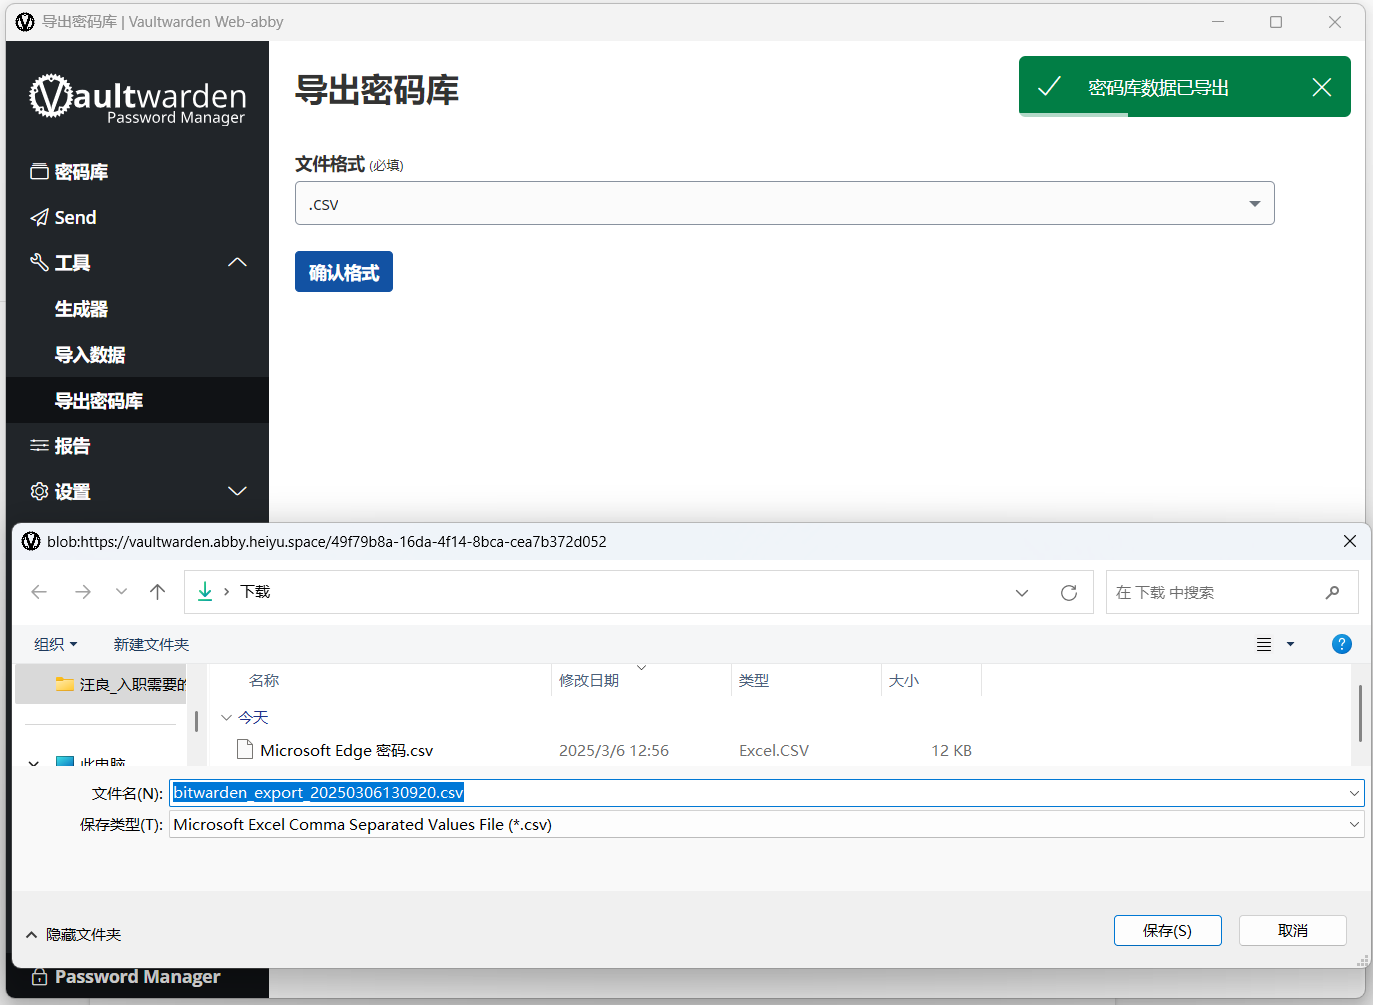This screenshot has width=1373, height=1005.
Task: Open the 保存类型 dropdown
Action: point(766,825)
